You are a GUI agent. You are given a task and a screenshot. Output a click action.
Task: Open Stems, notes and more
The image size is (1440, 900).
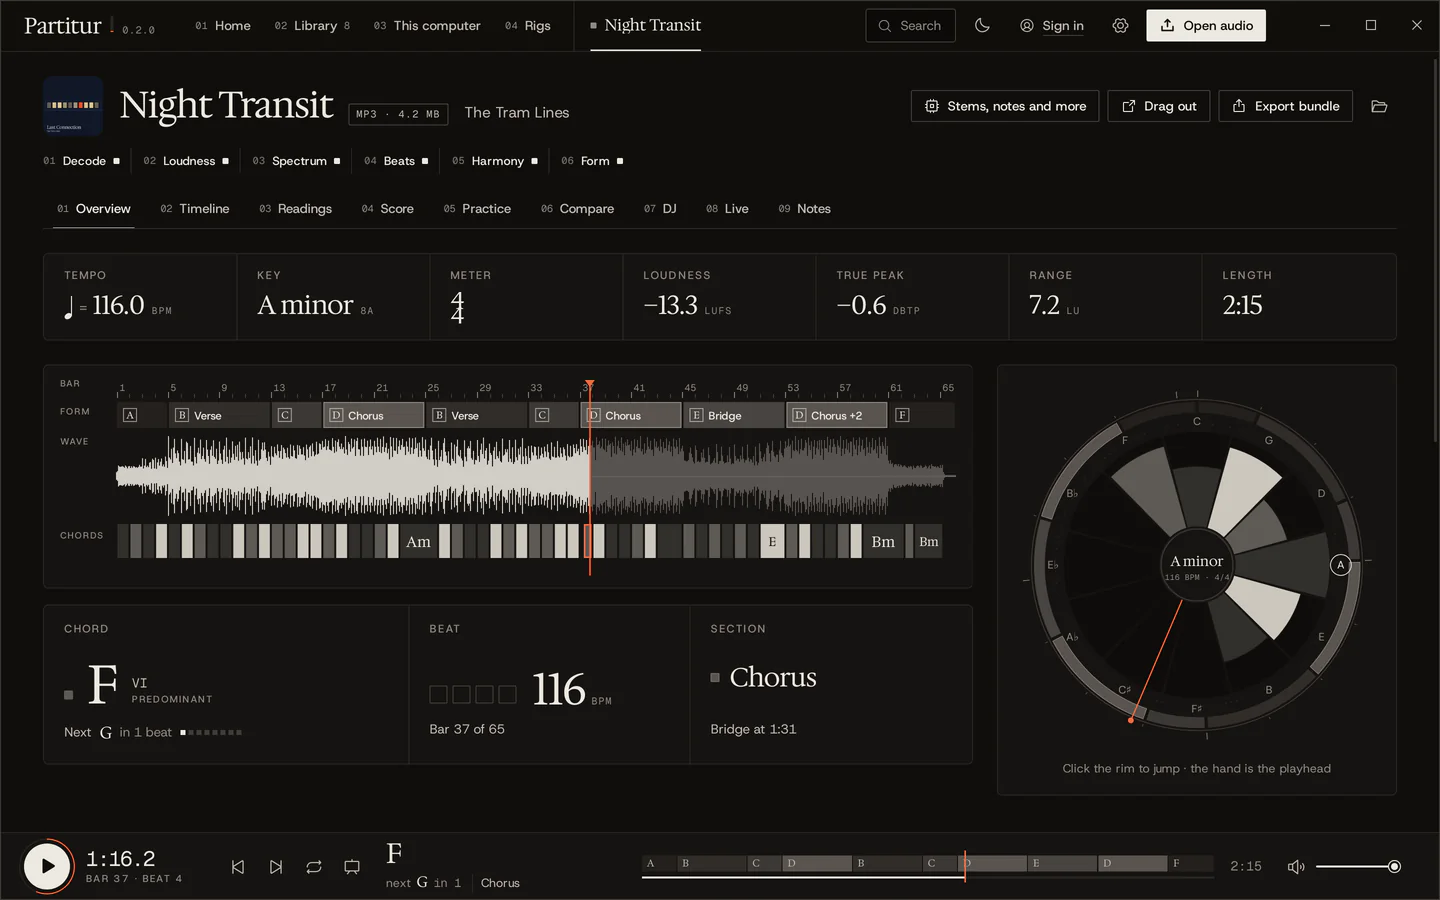click(x=1005, y=106)
